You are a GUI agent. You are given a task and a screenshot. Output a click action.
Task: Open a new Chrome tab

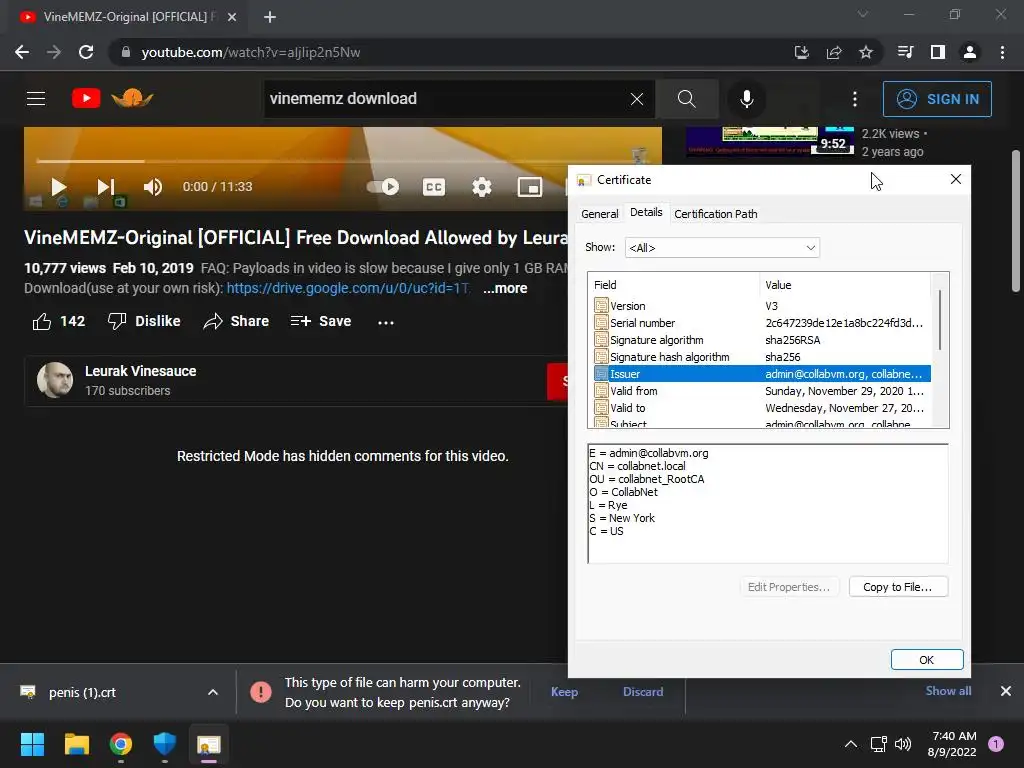[x=270, y=17]
